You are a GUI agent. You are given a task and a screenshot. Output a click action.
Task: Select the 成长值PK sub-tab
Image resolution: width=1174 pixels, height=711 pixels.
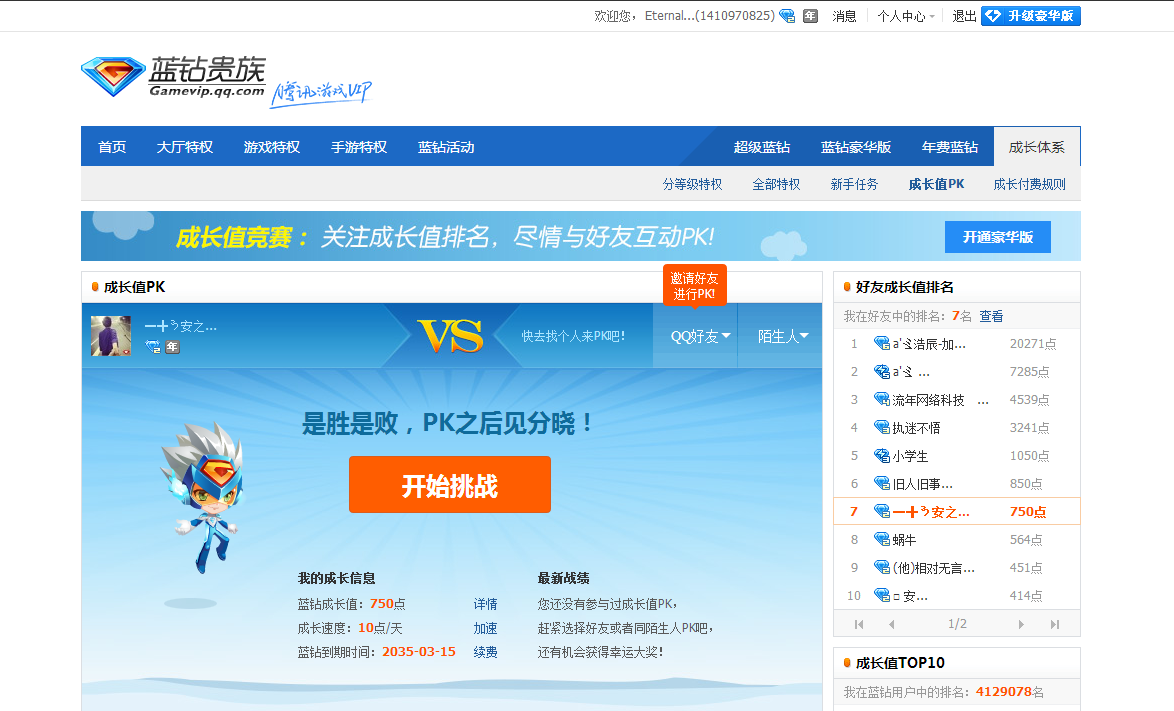(x=936, y=184)
